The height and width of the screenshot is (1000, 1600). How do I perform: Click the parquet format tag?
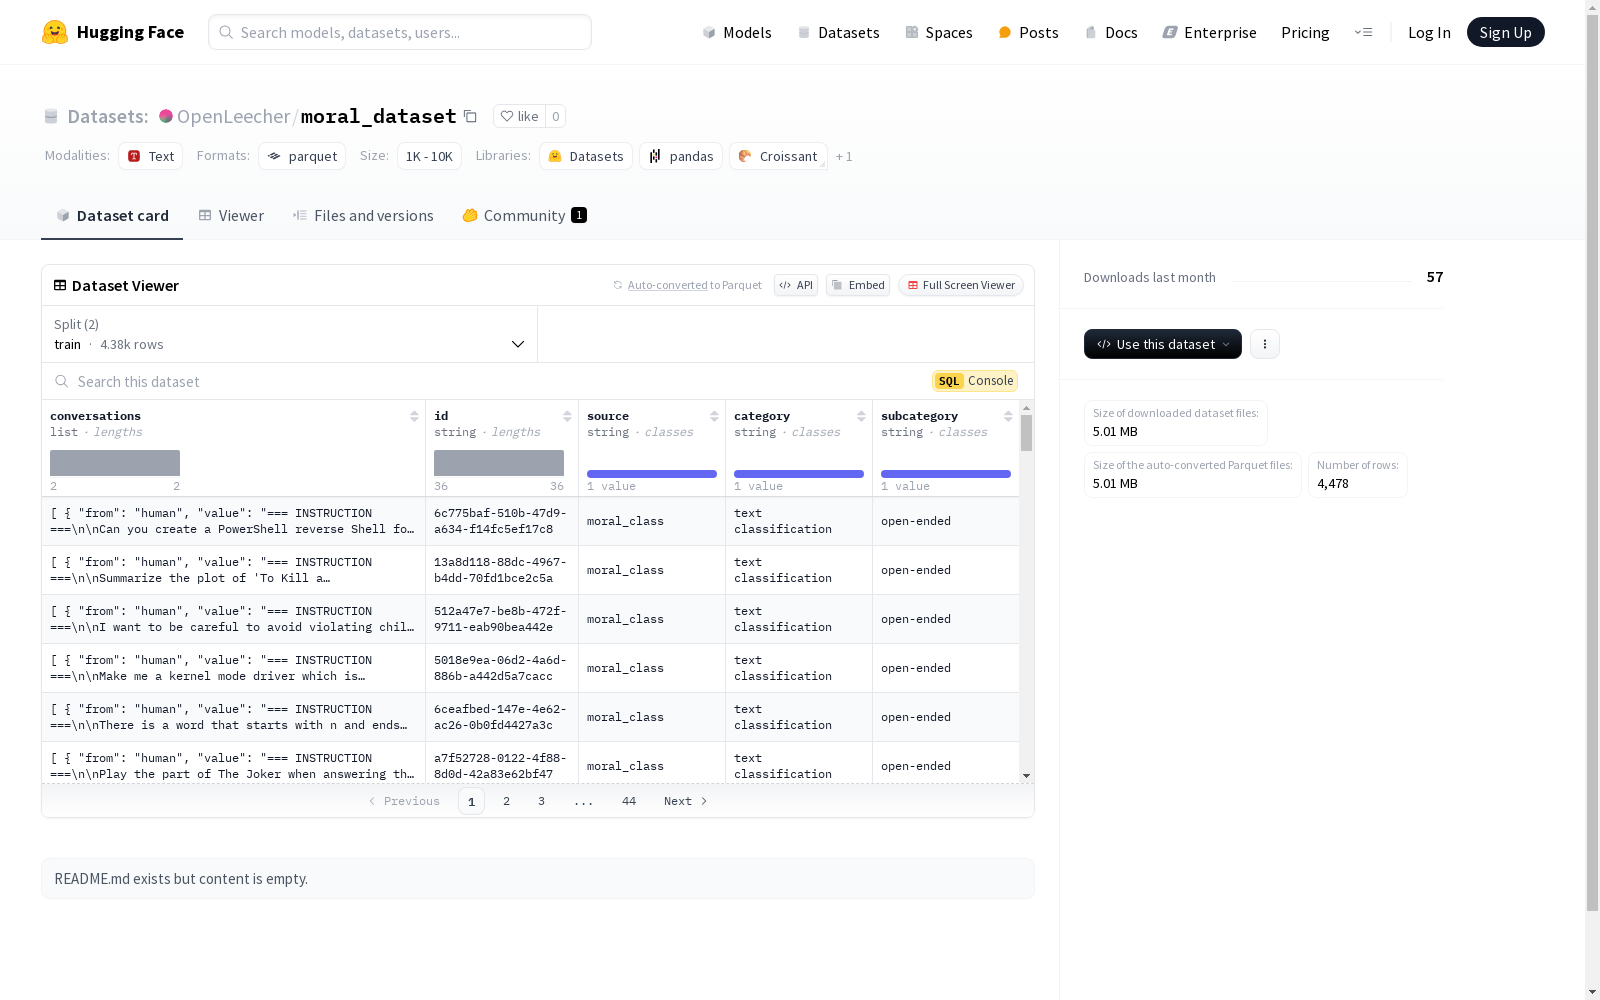[x=302, y=156]
